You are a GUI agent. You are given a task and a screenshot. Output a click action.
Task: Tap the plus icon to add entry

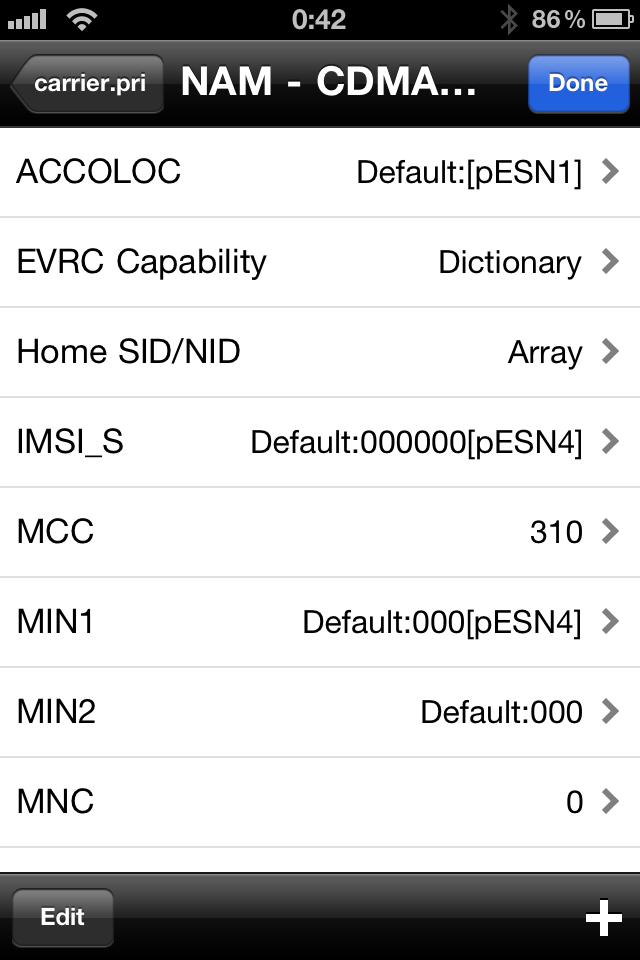603,917
